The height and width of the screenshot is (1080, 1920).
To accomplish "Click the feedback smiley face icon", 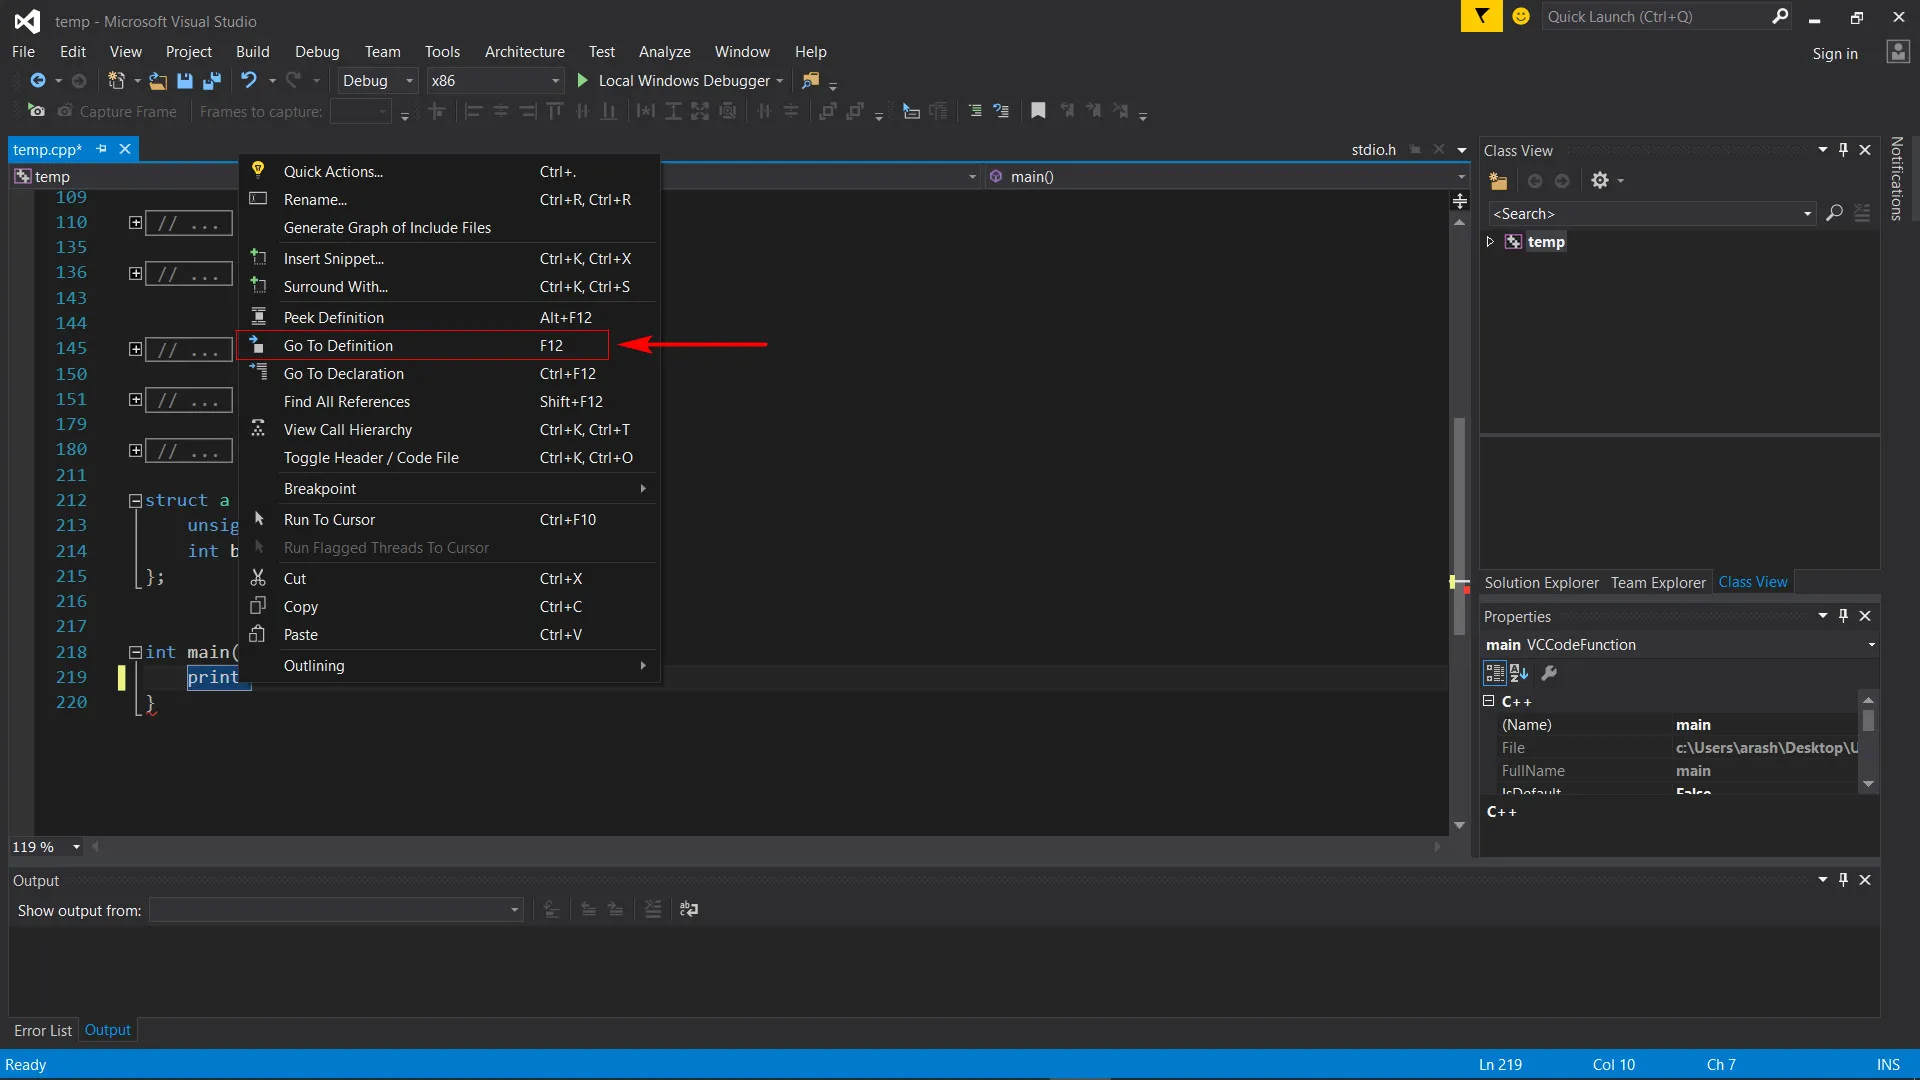I will (x=1521, y=17).
